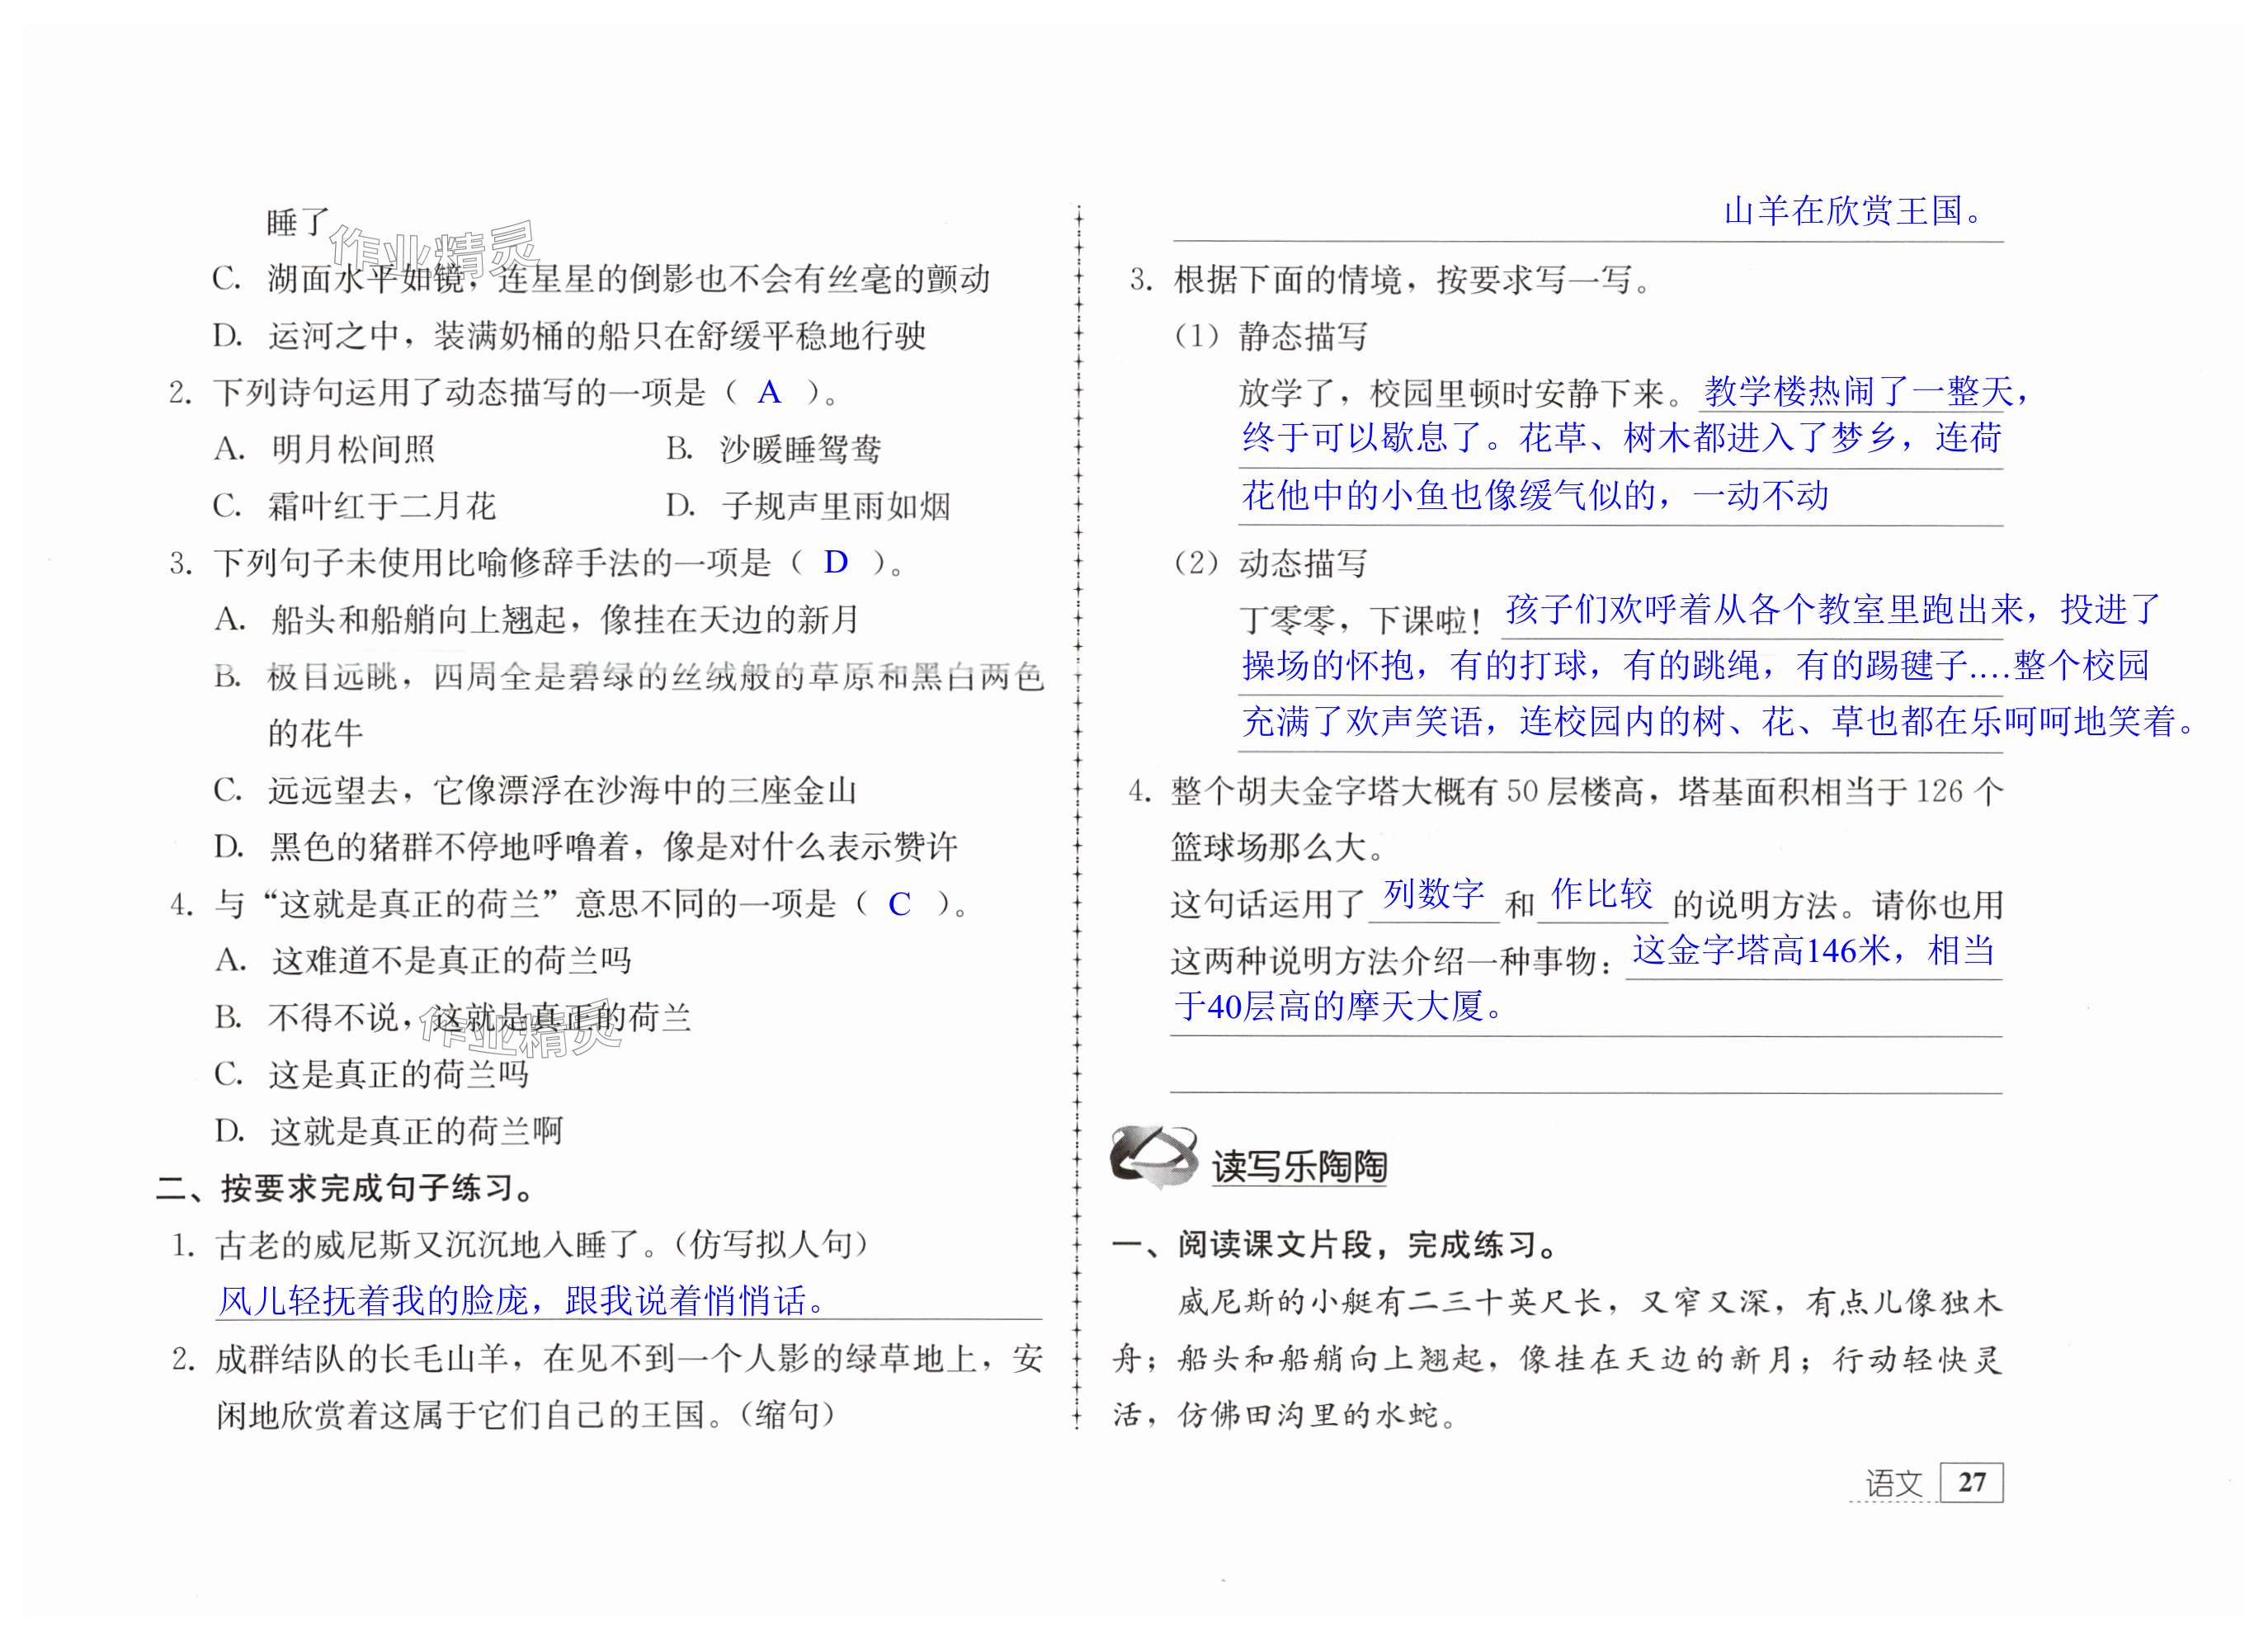Click the 作业精灵 watermark near the top
This screenshot has height=1641, width=2268.
tap(433, 252)
